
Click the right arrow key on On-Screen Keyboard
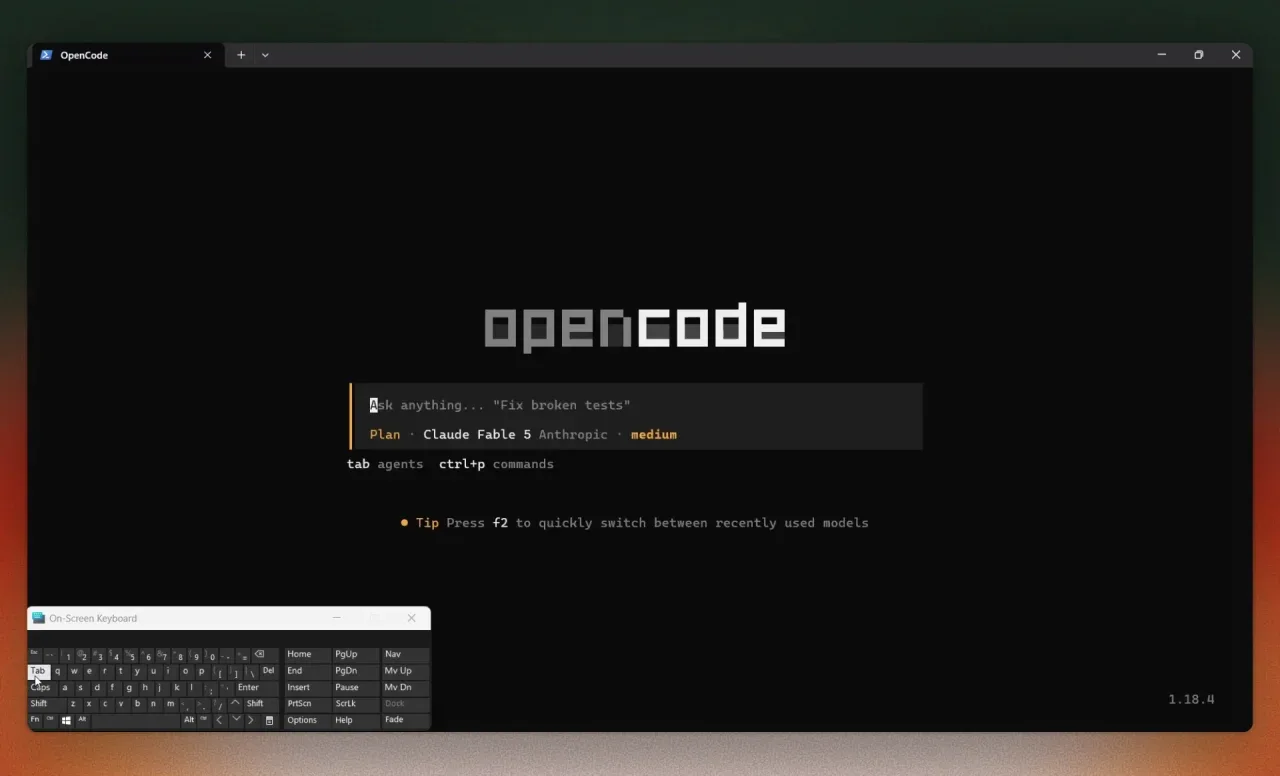point(252,720)
